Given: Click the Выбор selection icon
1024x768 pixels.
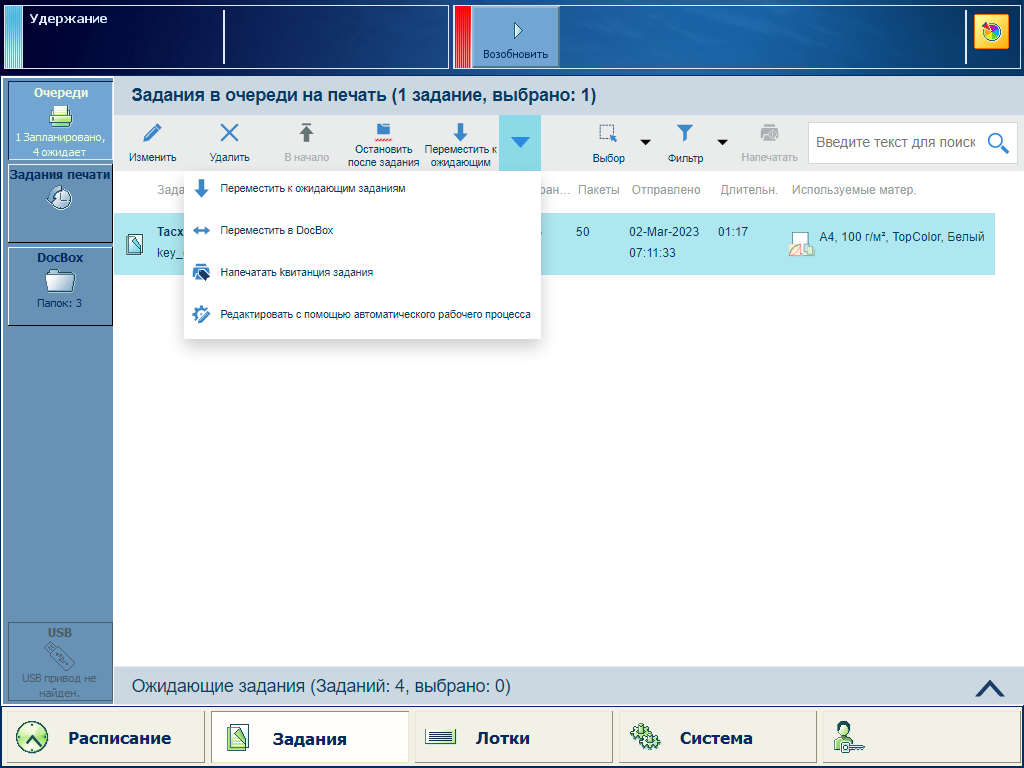Looking at the screenshot, I should (x=608, y=134).
